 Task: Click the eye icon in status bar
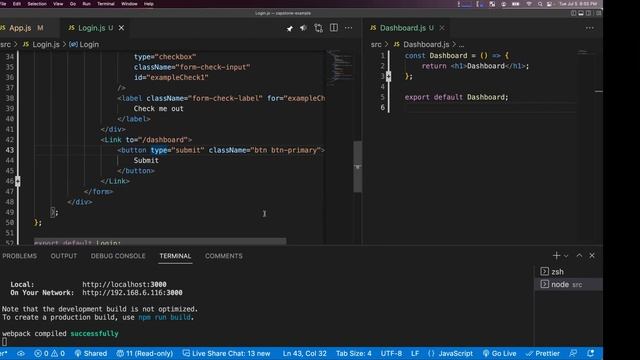21,353
